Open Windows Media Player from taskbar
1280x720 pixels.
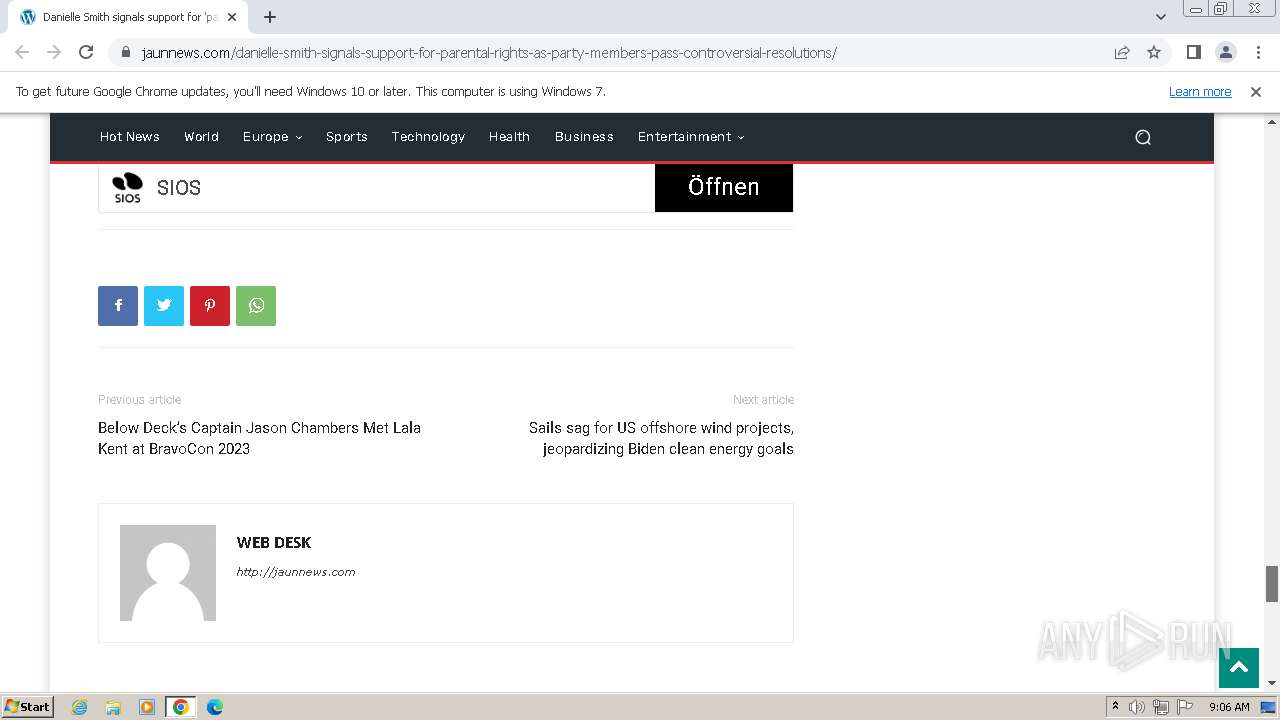tap(147, 707)
